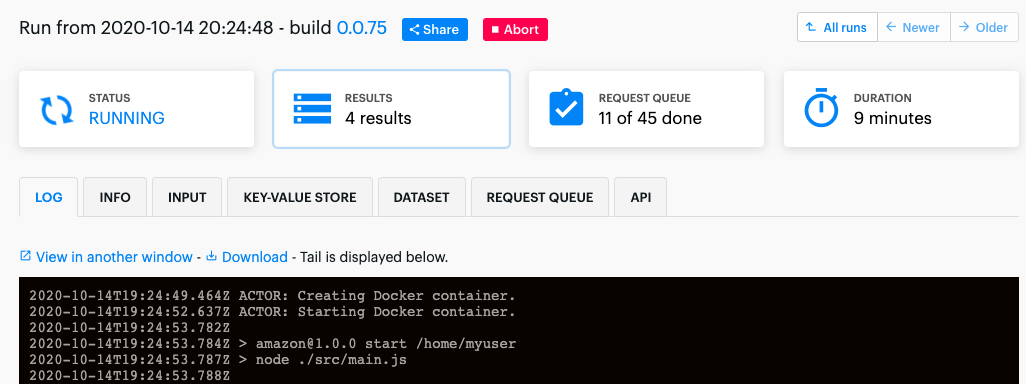The image size is (1026, 384).
Task: Abort the running actor
Action: coord(515,29)
